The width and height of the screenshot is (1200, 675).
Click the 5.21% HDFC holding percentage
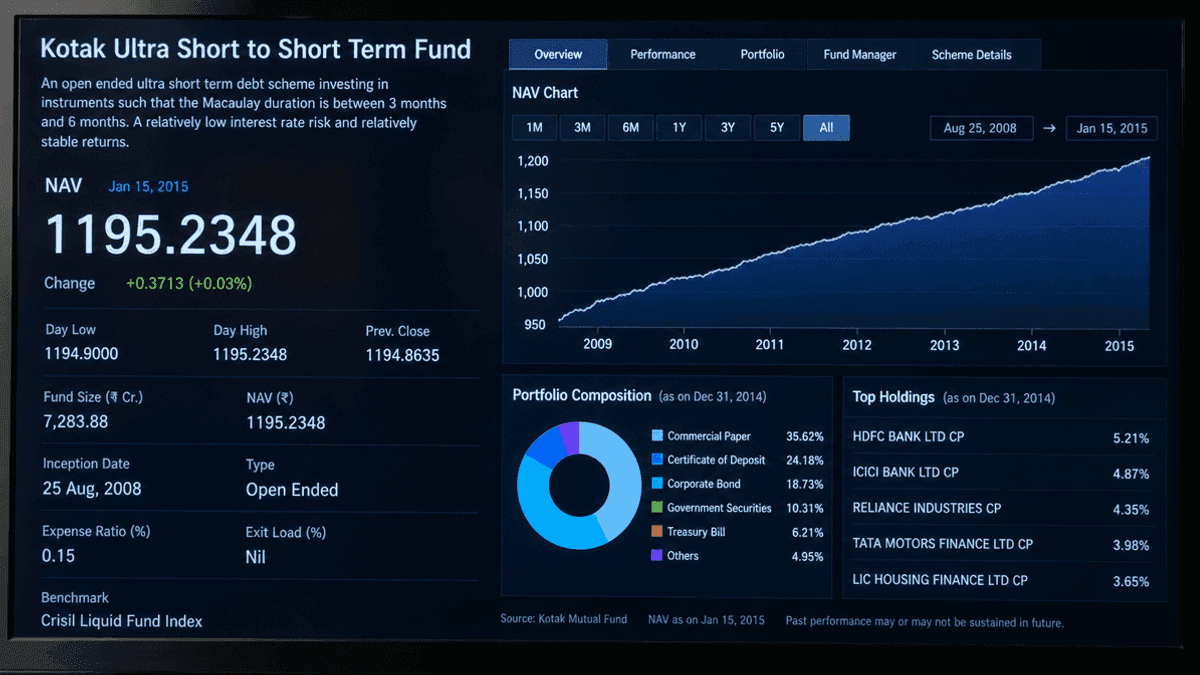[1131, 438]
